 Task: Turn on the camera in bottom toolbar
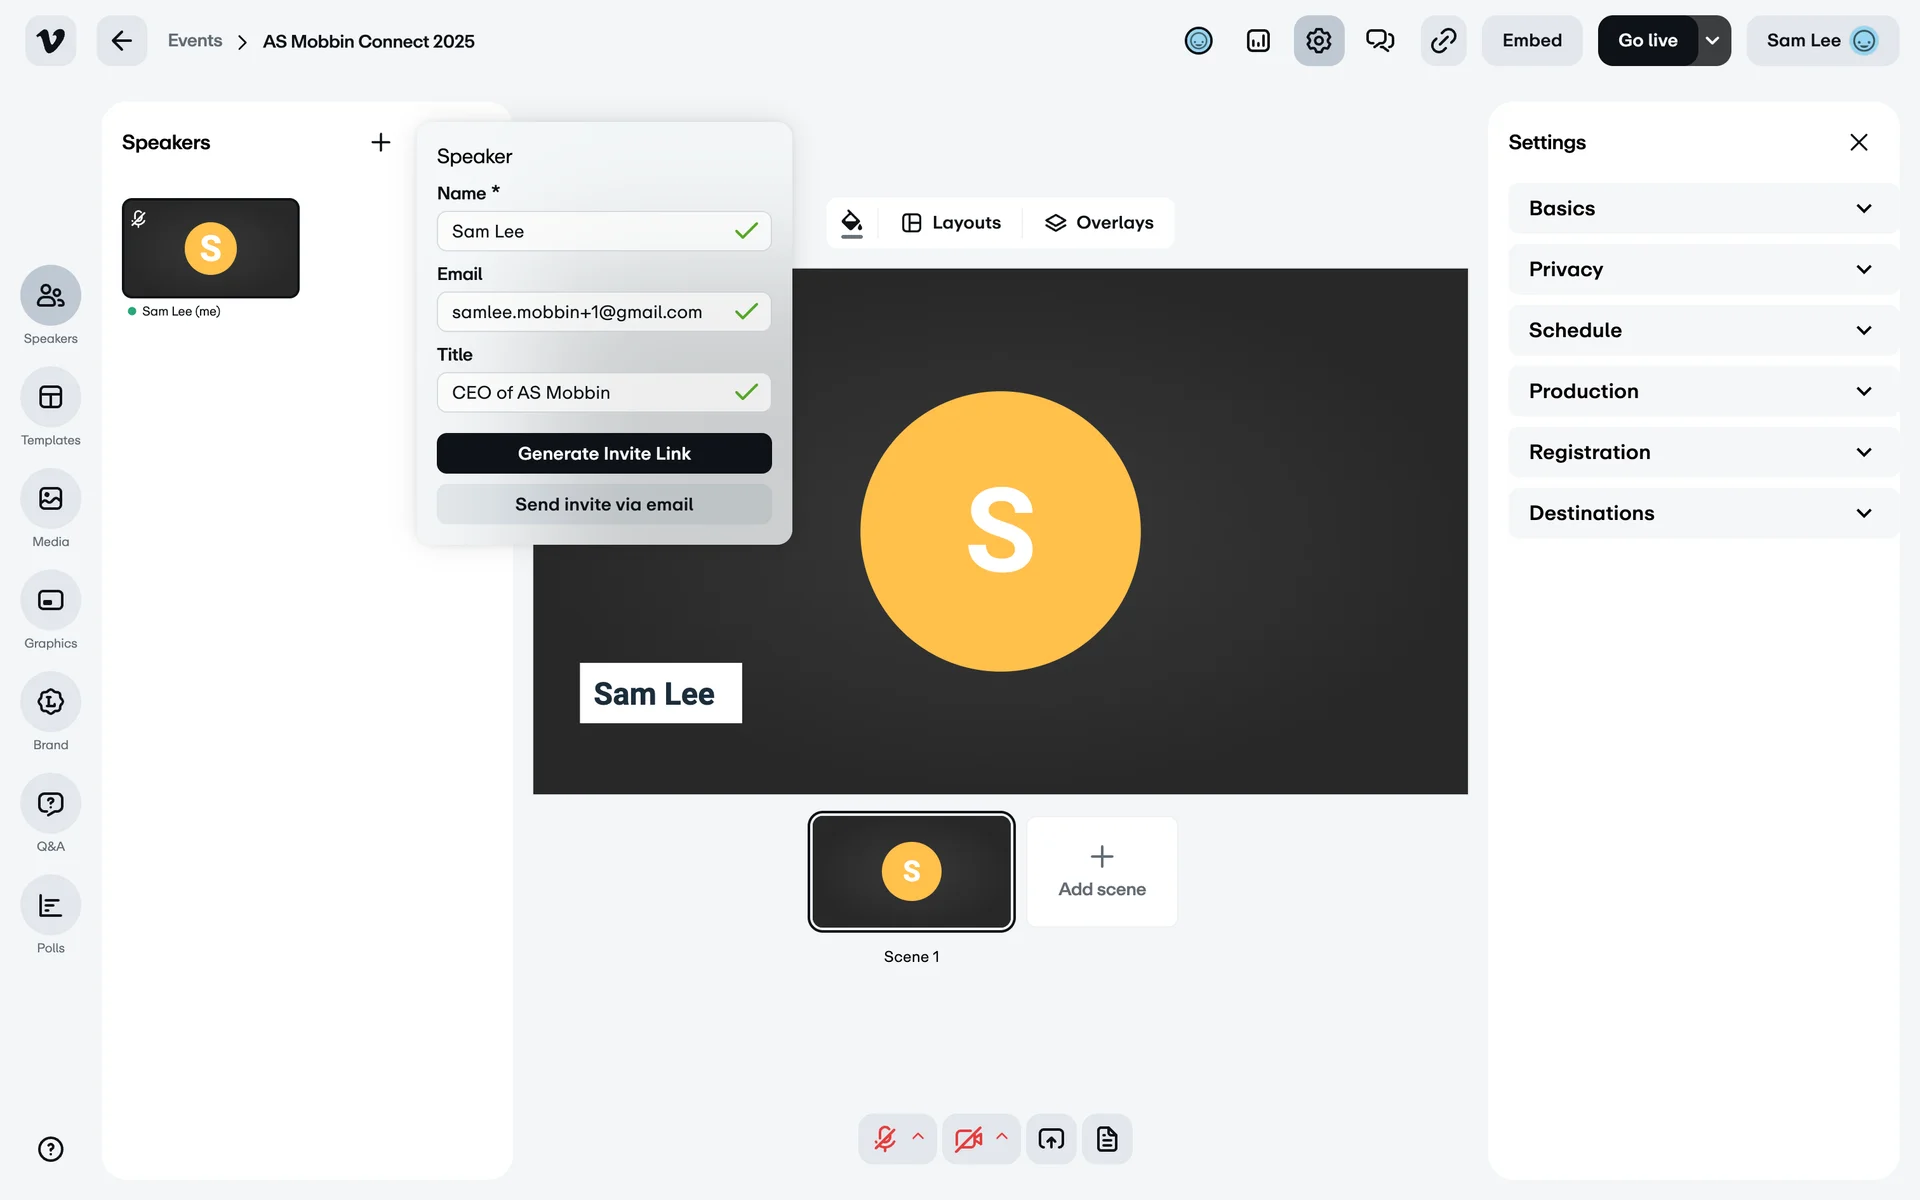tap(967, 1139)
